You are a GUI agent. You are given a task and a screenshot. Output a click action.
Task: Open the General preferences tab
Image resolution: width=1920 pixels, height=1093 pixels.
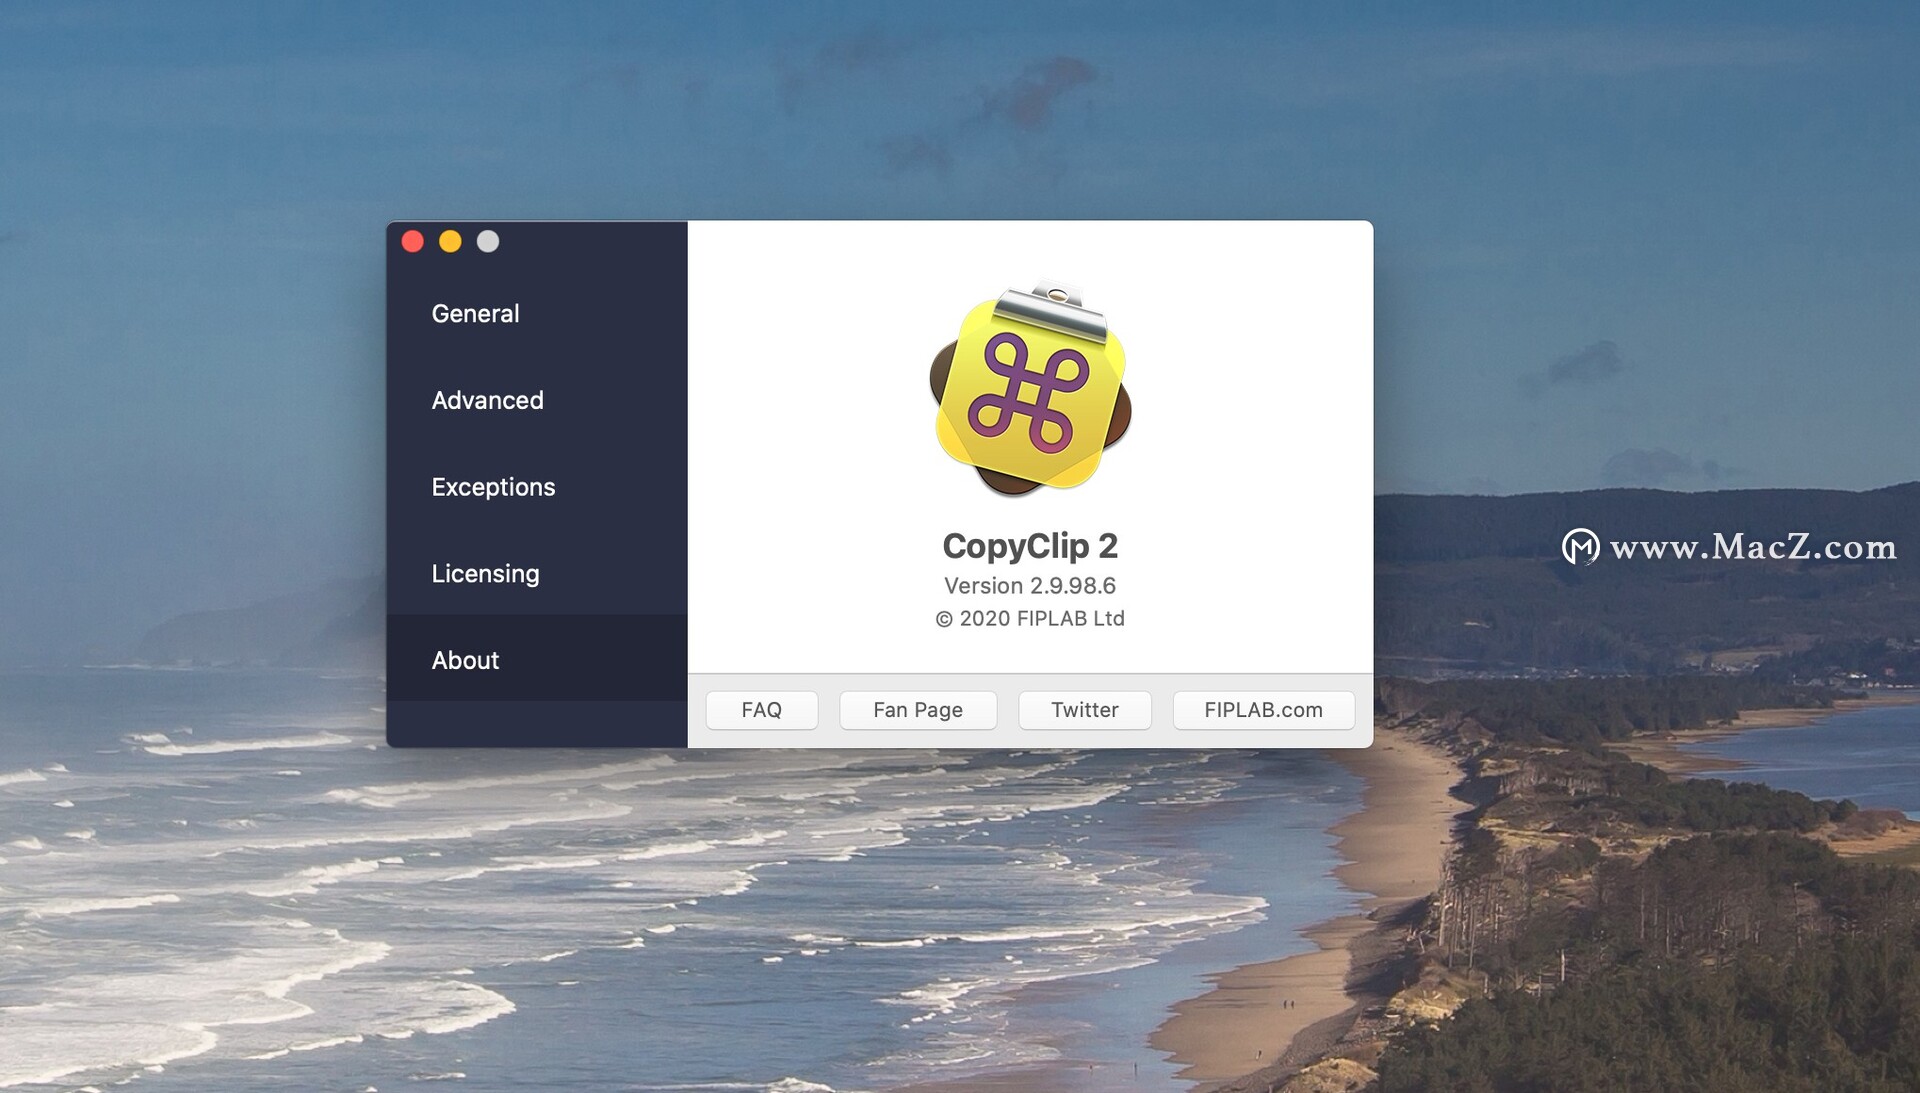click(536, 314)
